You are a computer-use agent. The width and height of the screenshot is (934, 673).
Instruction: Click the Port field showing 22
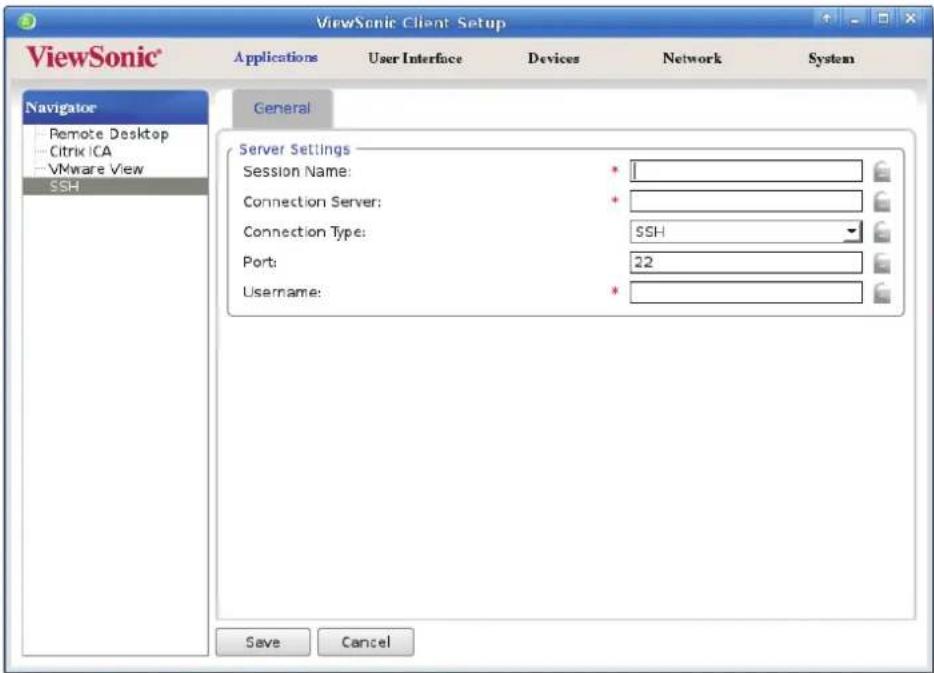[746, 262]
